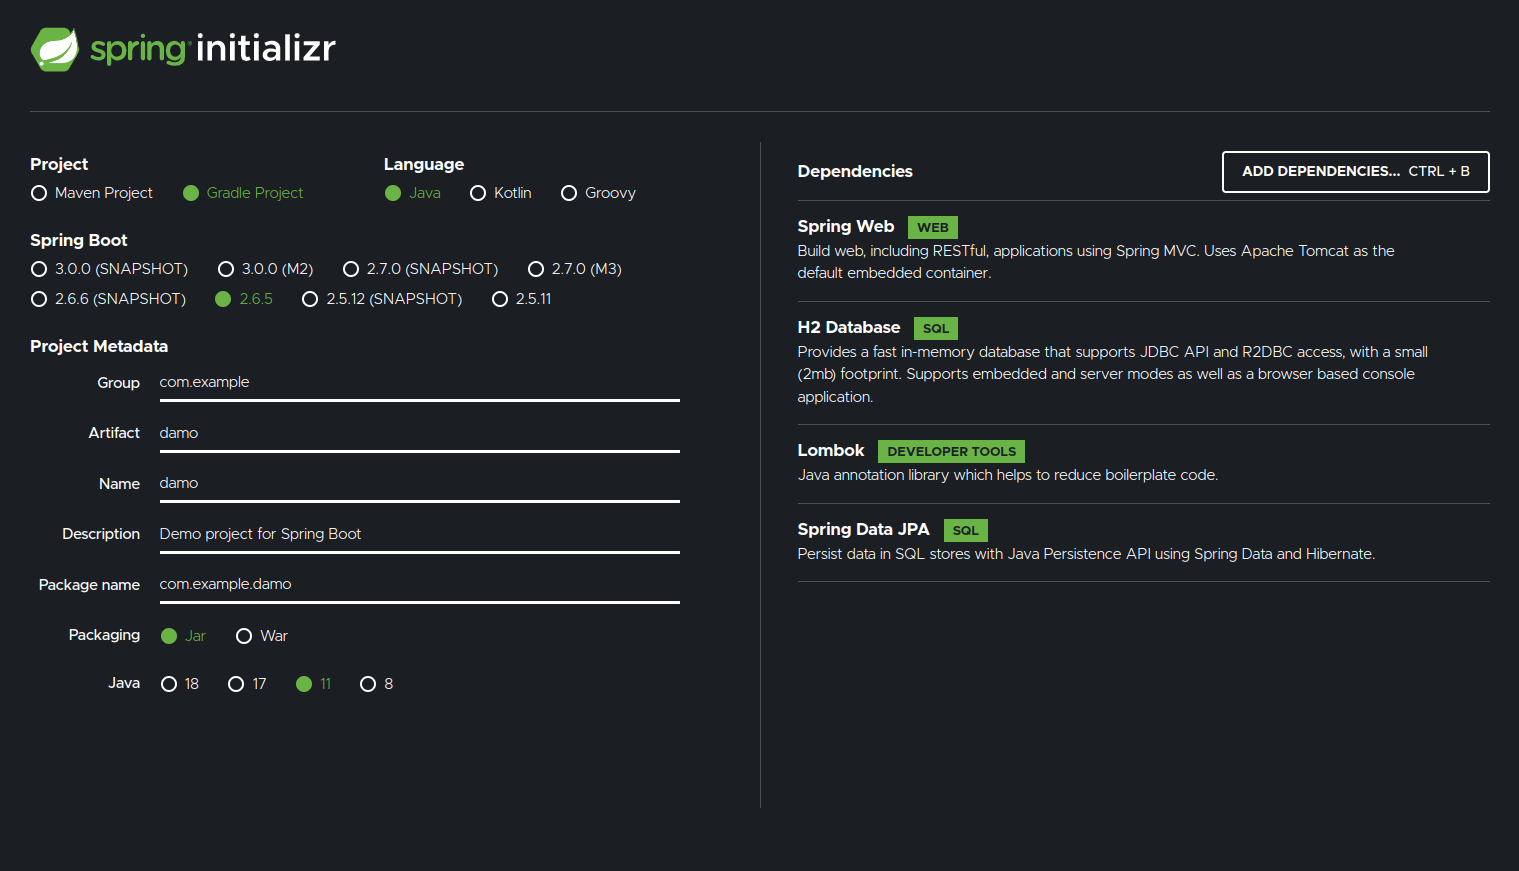Select Java version 8
Image resolution: width=1519 pixels, height=871 pixels.
point(377,684)
